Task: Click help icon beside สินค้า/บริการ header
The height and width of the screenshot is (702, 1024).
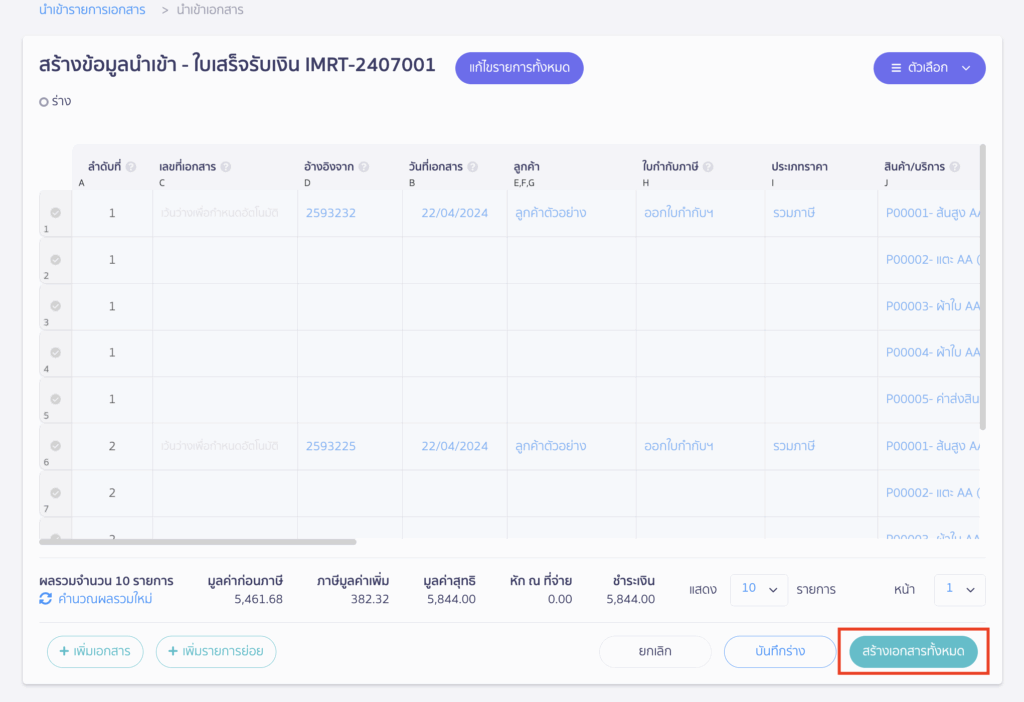Action: (955, 167)
